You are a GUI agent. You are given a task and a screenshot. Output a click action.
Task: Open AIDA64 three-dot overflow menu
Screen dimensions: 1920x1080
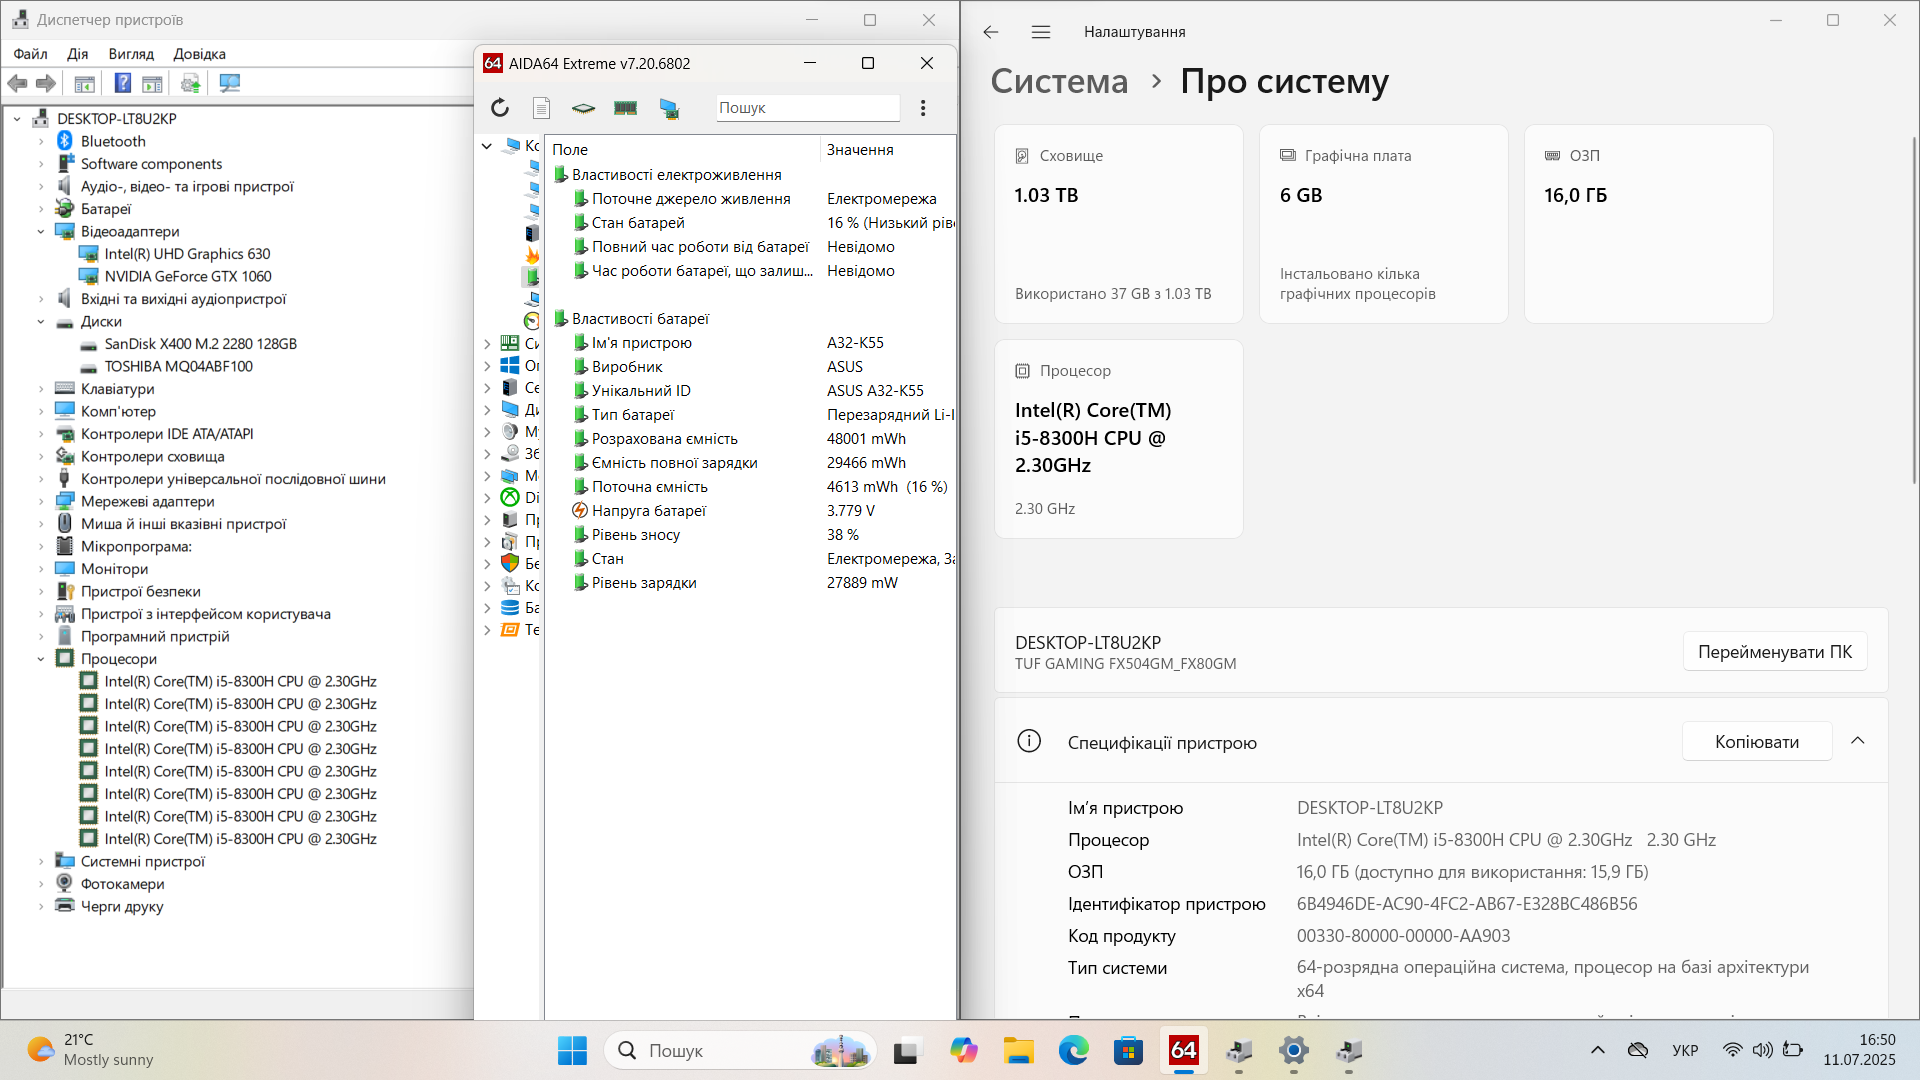pos(923,108)
